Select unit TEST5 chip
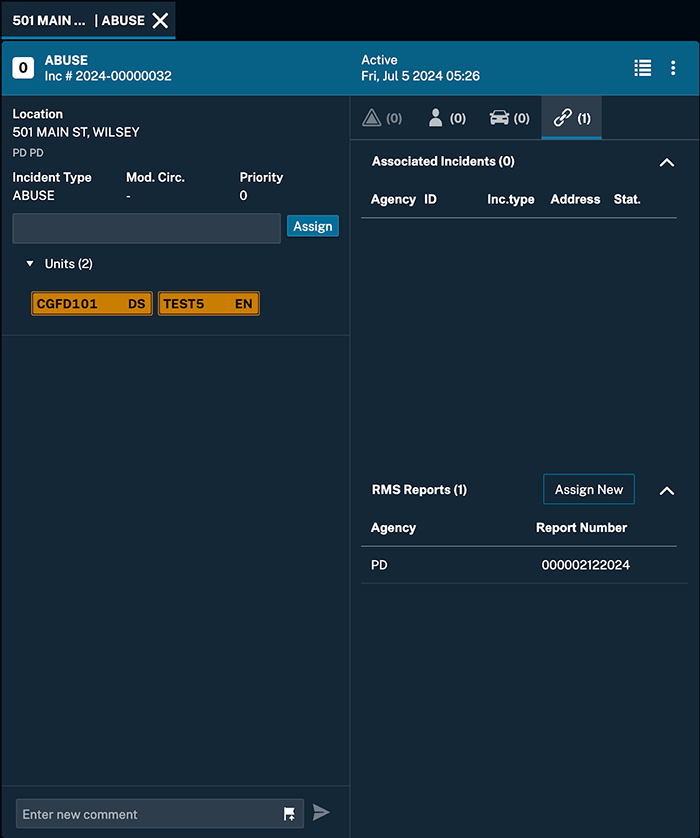The image size is (700, 838). pyautogui.click(x=208, y=304)
